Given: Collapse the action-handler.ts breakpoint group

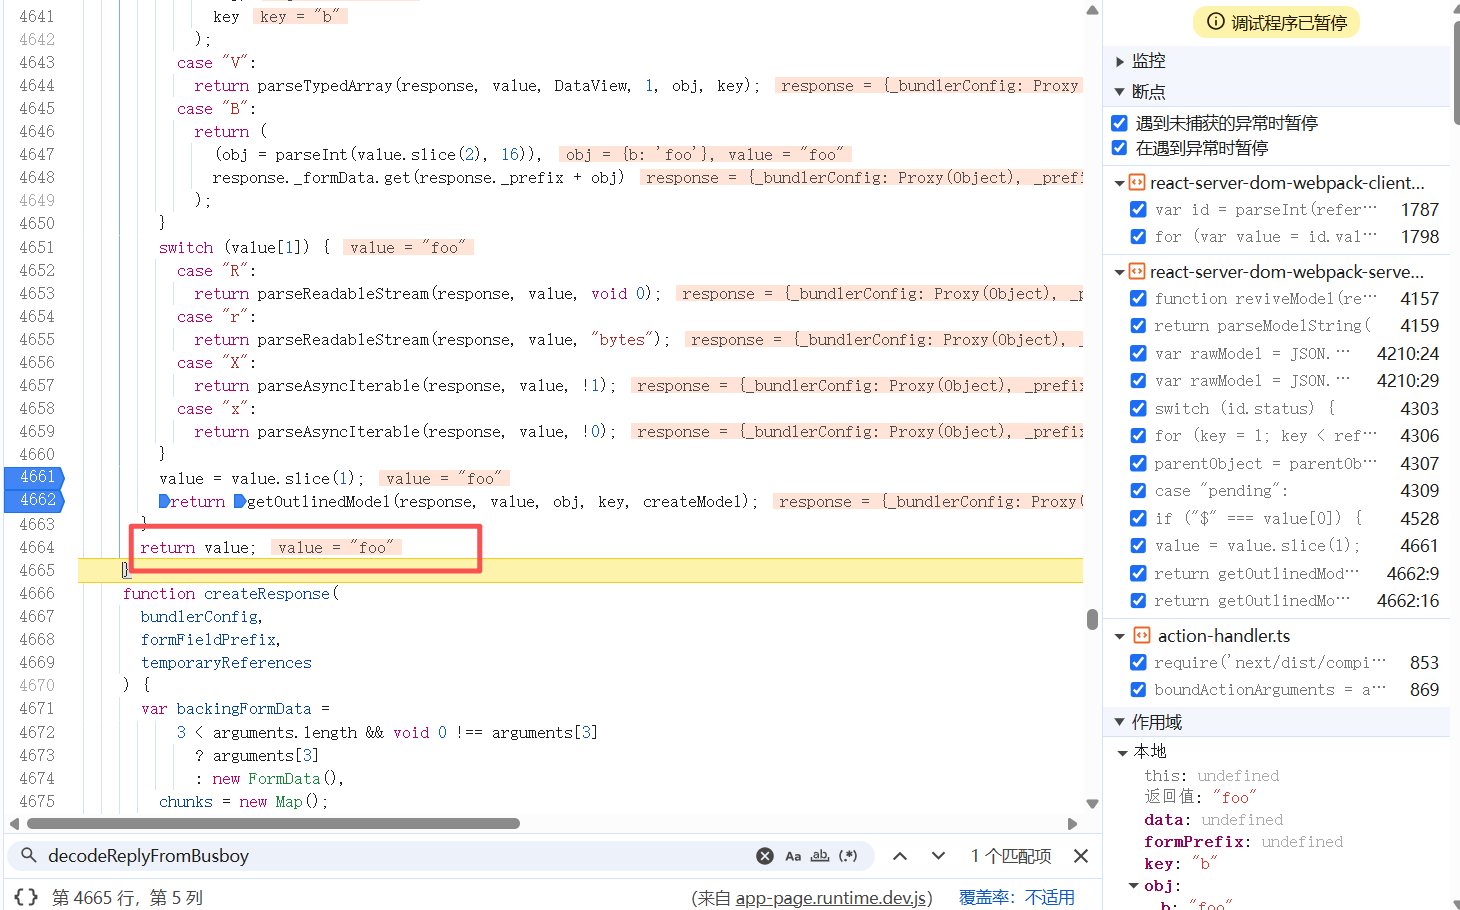Looking at the screenshot, I should click(x=1120, y=636).
